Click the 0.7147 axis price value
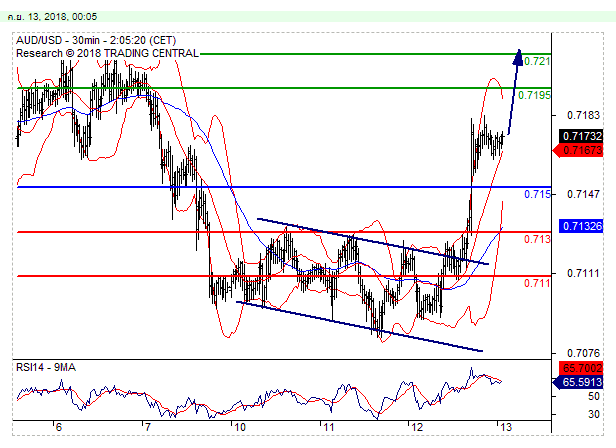The height and width of the screenshot is (448, 616). click(583, 194)
